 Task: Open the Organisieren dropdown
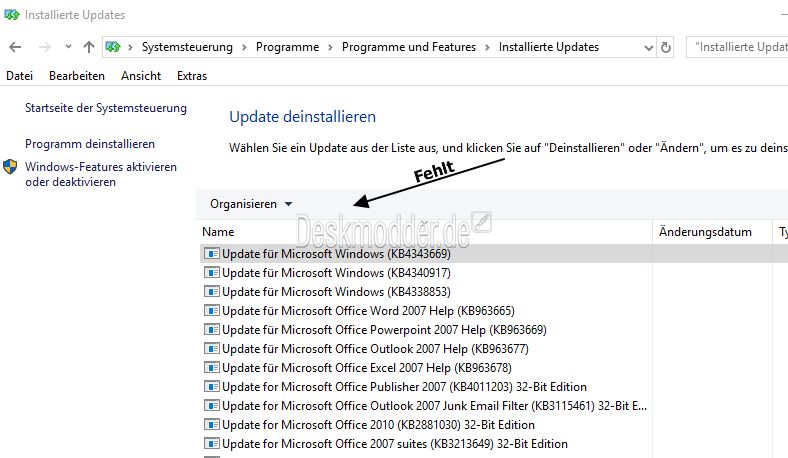(x=251, y=204)
